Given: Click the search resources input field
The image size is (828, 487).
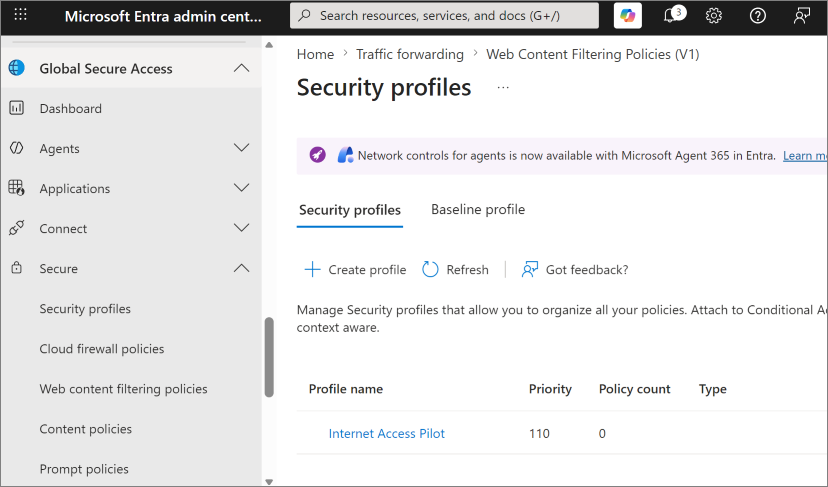Looking at the screenshot, I should (444, 16).
